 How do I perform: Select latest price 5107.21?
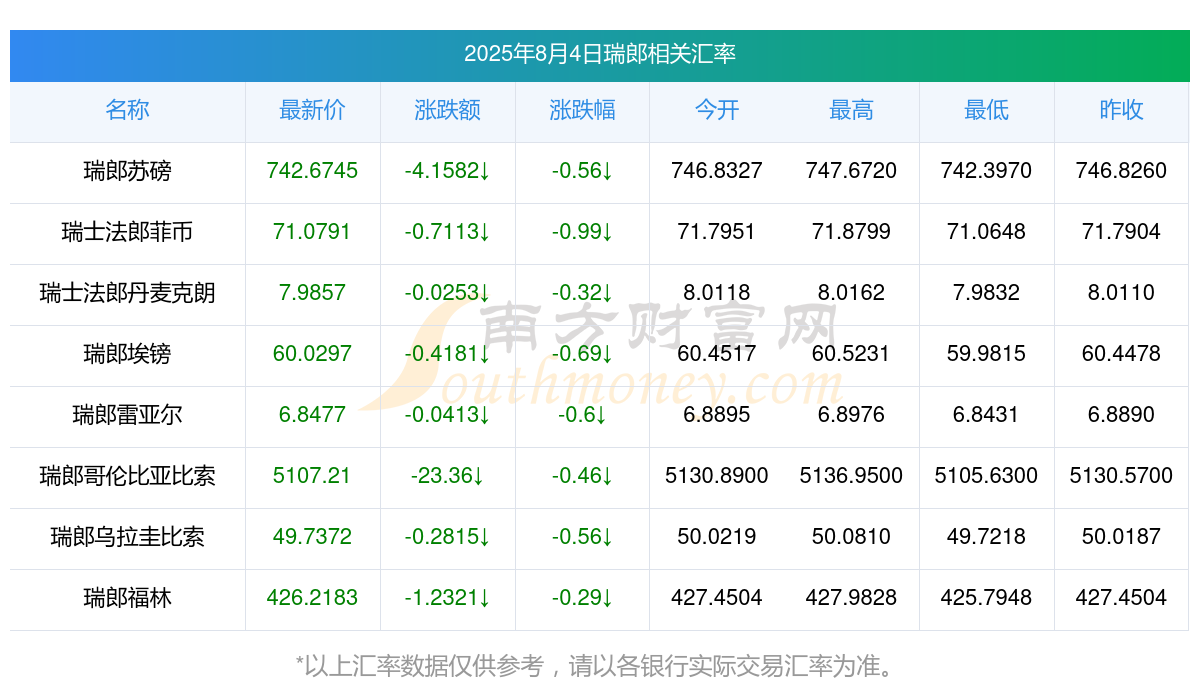pos(312,475)
